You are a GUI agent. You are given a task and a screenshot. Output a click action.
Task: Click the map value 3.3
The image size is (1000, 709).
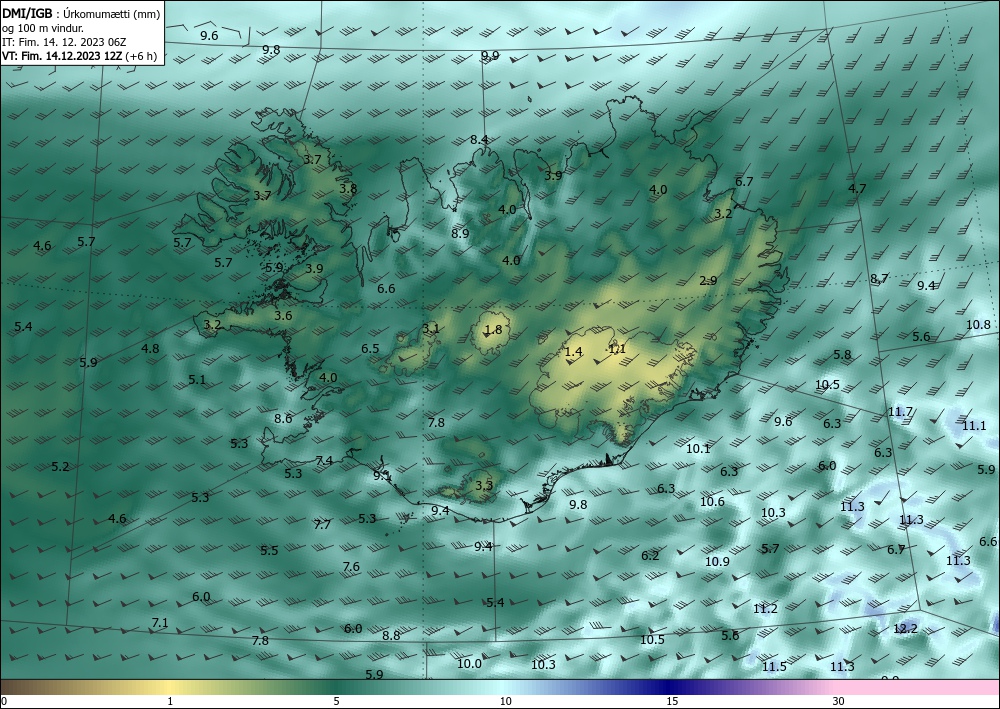point(484,485)
